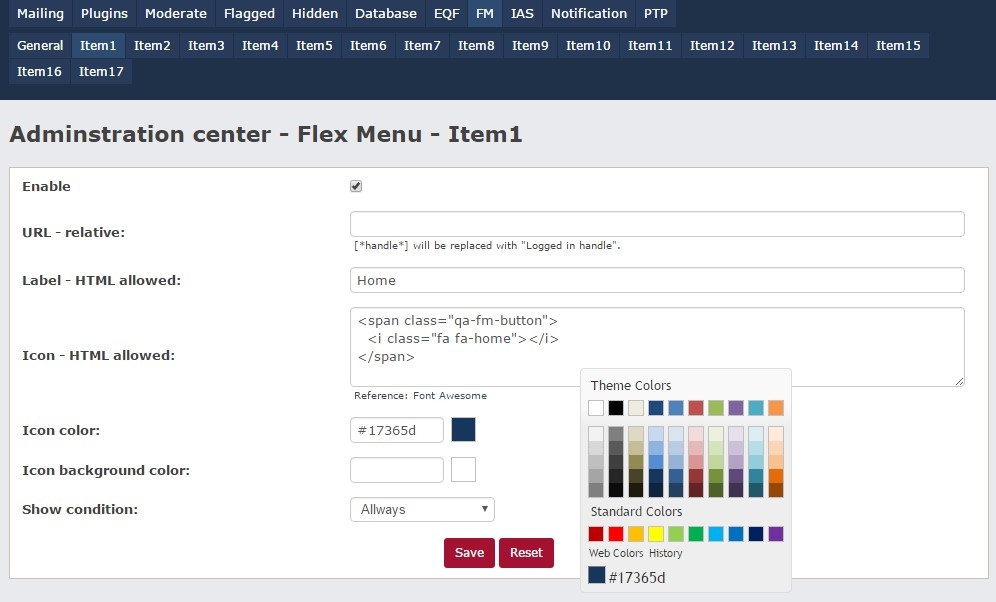Click the Icon color preview swatch
Image resolution: width=996 pixels, height=602 pixels.
(463, 430)
